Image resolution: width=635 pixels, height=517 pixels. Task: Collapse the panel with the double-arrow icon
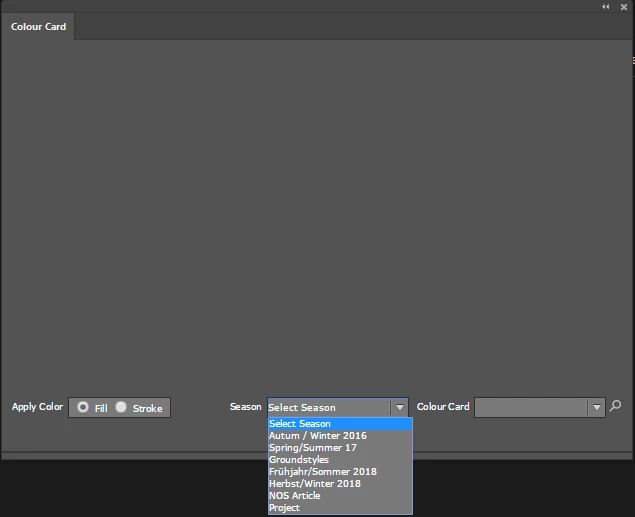click(x=605, y=6)
